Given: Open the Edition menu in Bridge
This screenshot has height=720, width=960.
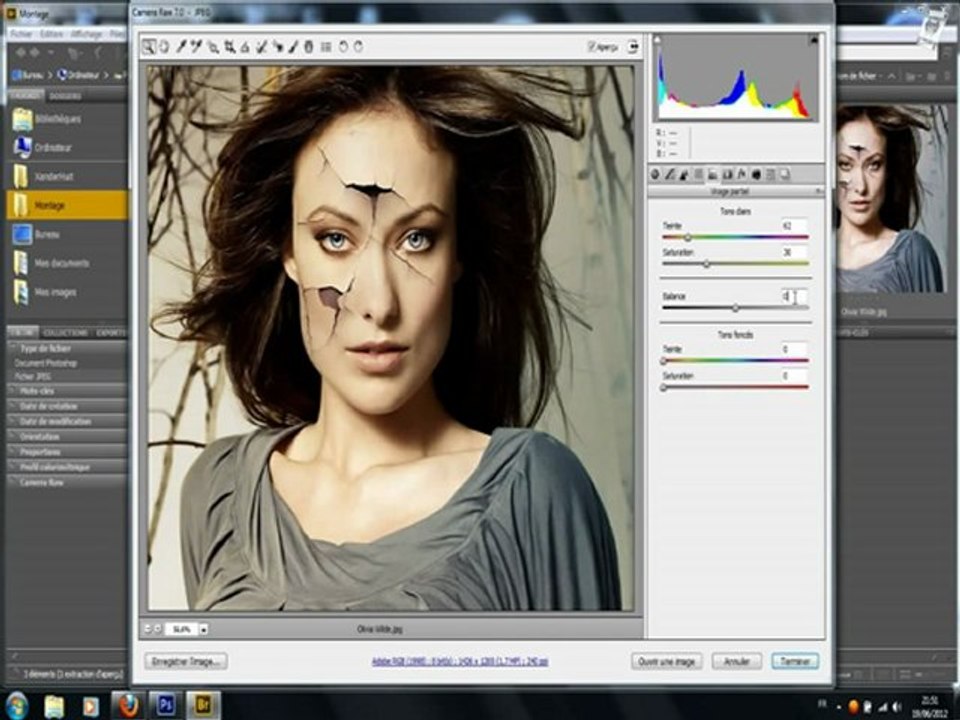Looking at the screenshot, I should pyautogui.click(x=52, y=34).
